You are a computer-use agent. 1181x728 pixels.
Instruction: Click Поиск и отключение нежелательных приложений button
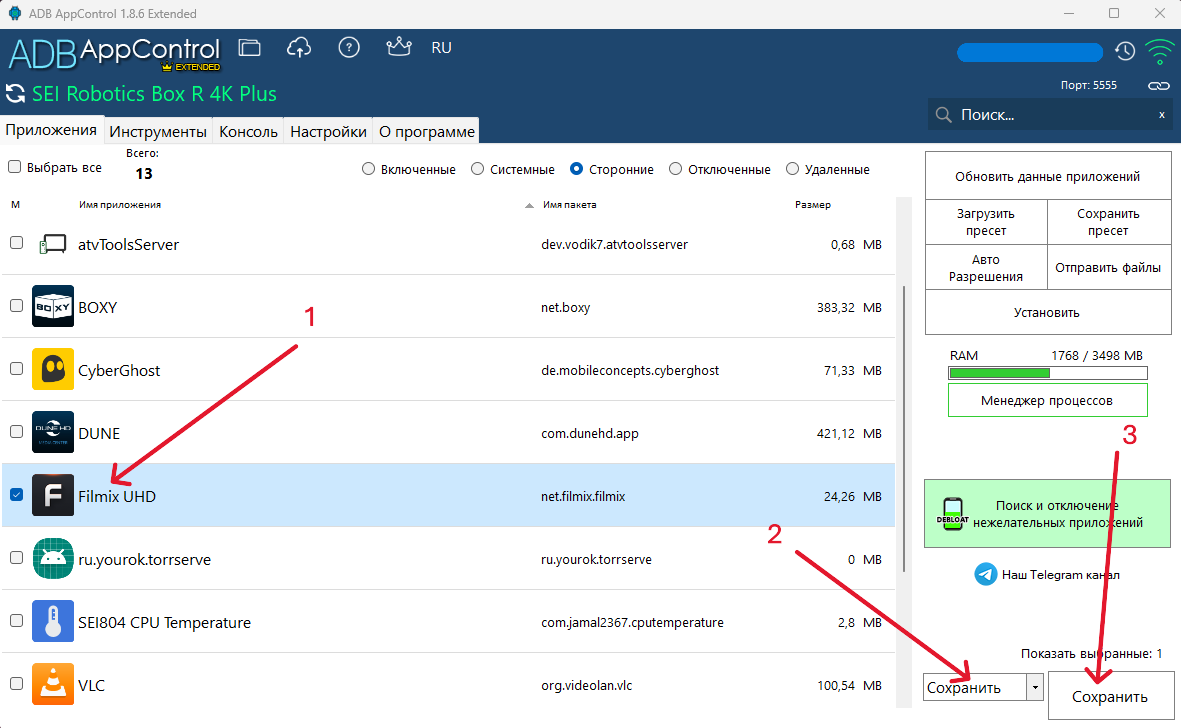coord(1048,514)
